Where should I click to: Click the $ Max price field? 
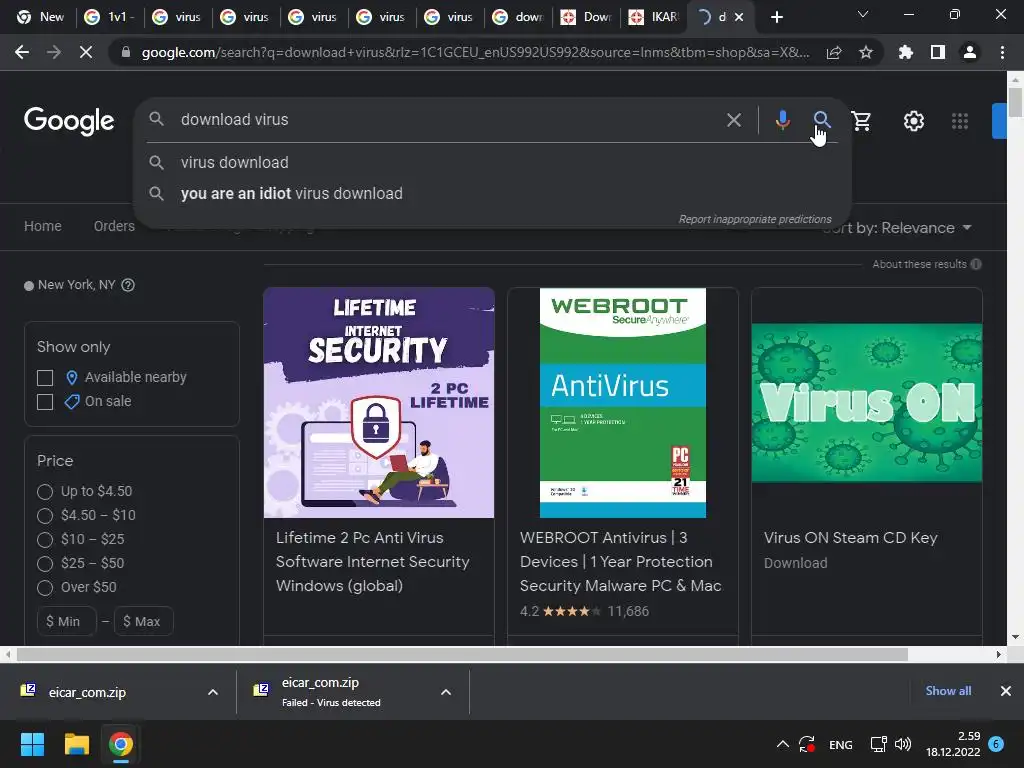coord(144,622)
